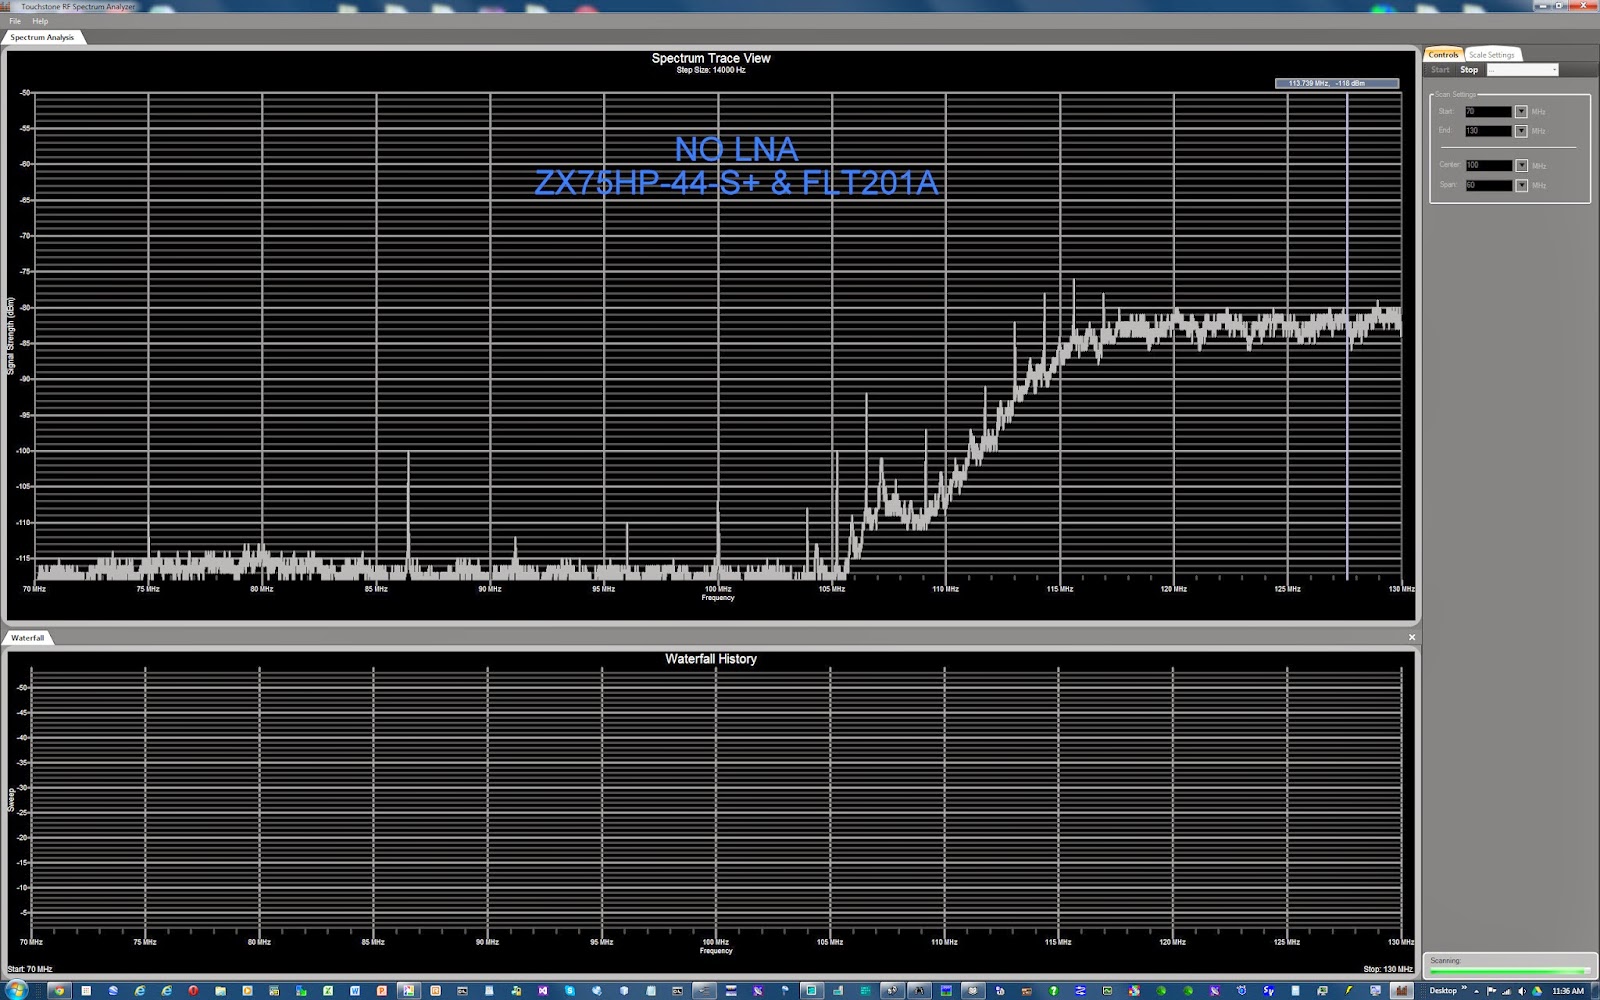This screenshot has height=1000, width=1600.
Task: Click the network signal tray icon
Action: click(x=1507, y=991)
